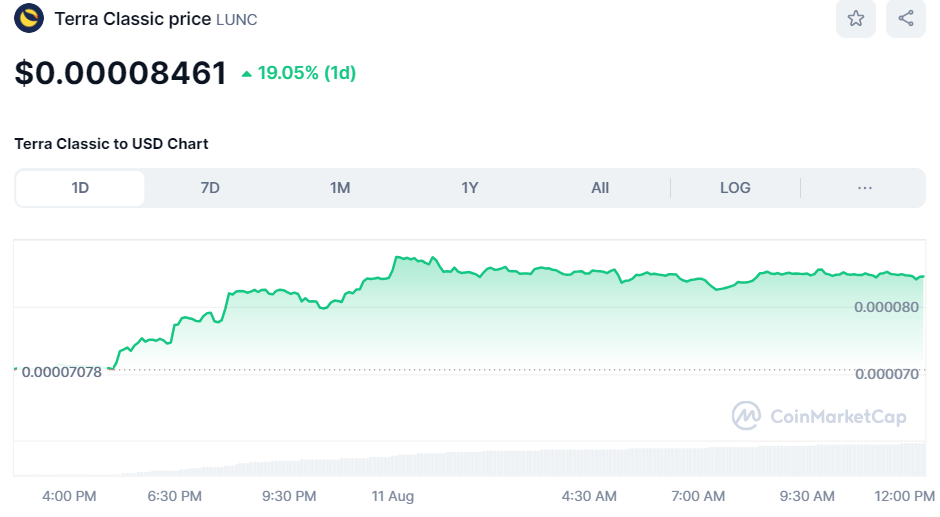Click the 0.000080 y-axis label
Image resolution: width=940 pixels, height=517 pixels.
(886, 307)
